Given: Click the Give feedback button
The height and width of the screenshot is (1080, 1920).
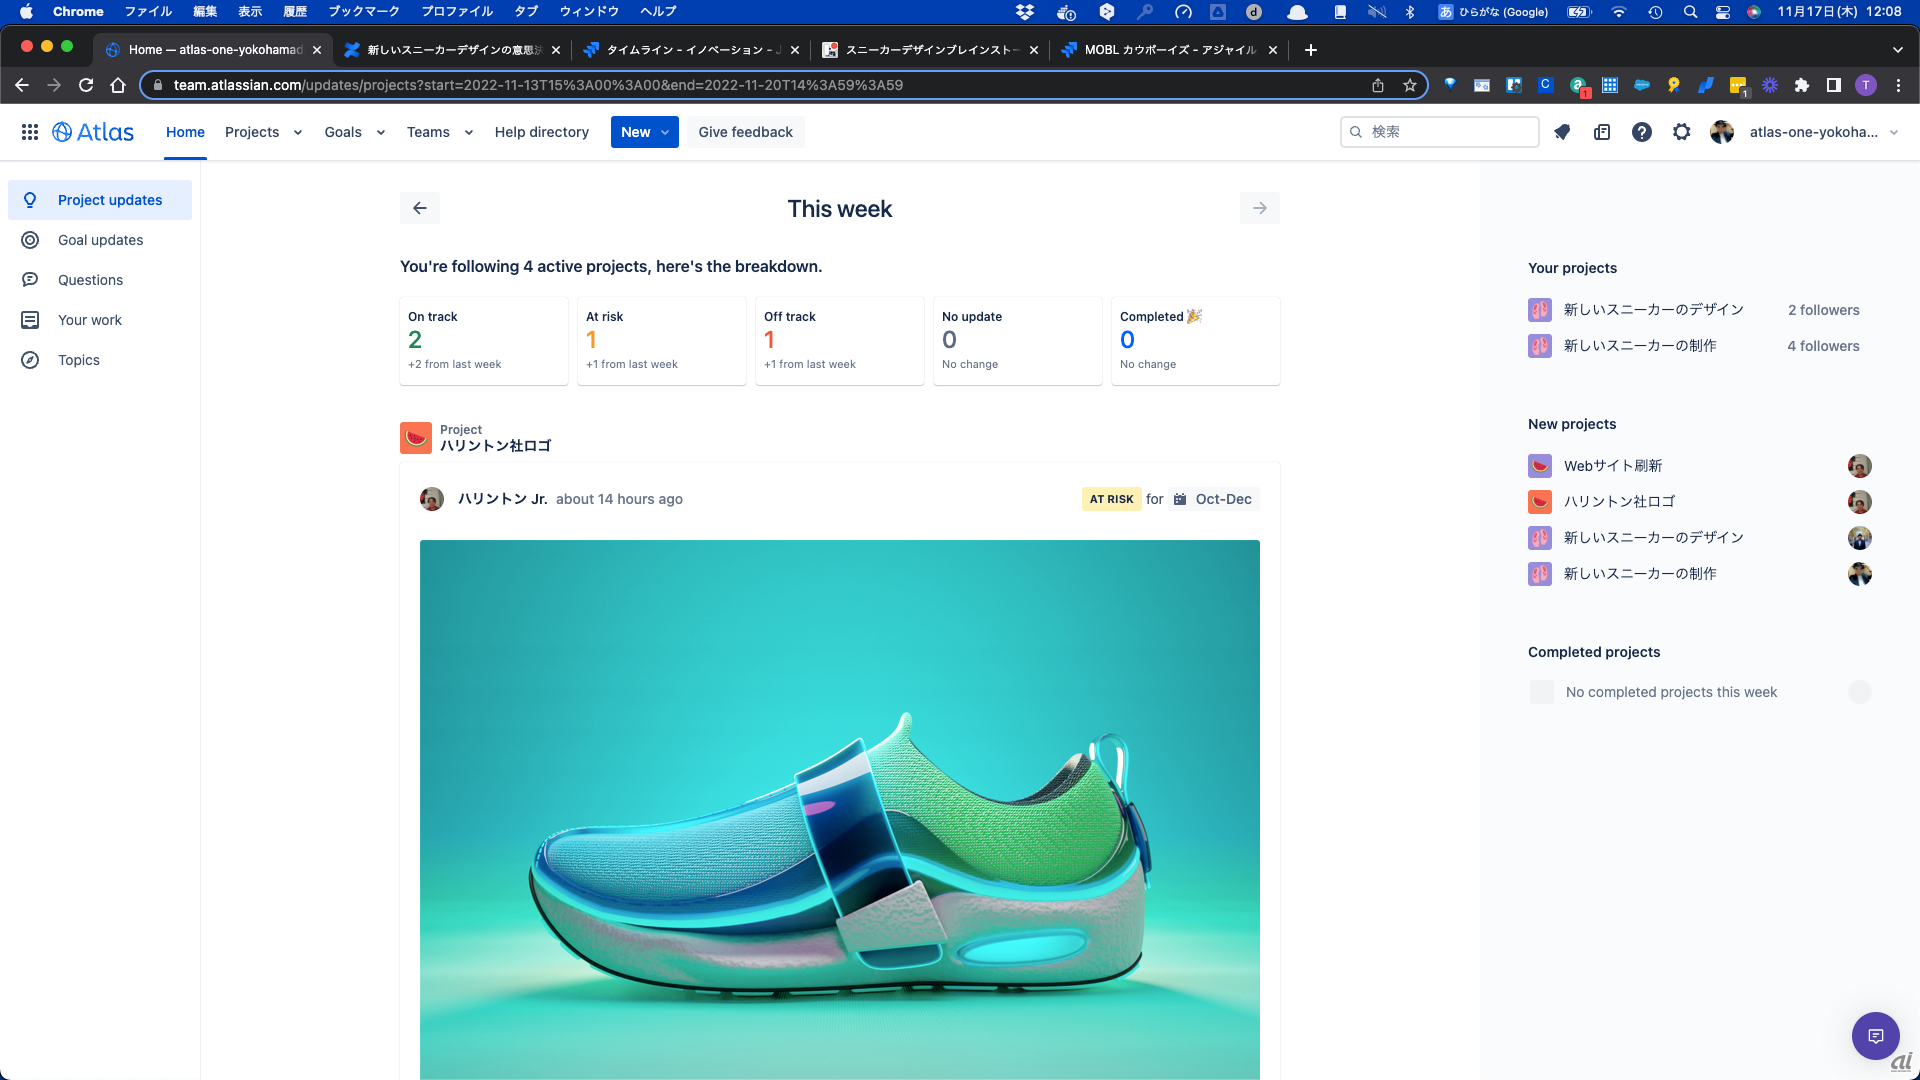Looking at the screenshot, I should coord(745,132).
